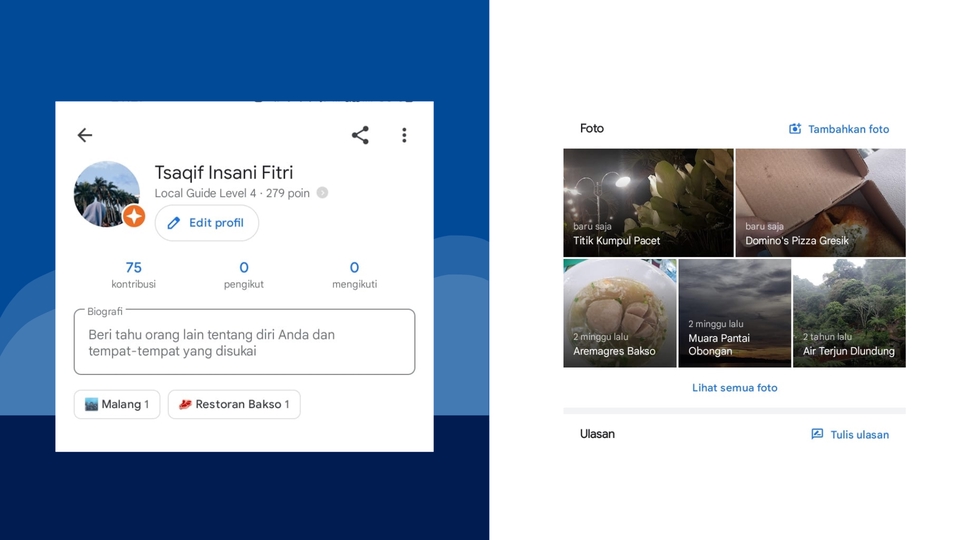The height and width of the screenshot is (540, 960).
Task: Click the Tulis ulasan review icon
Action: tap(817, 434)
